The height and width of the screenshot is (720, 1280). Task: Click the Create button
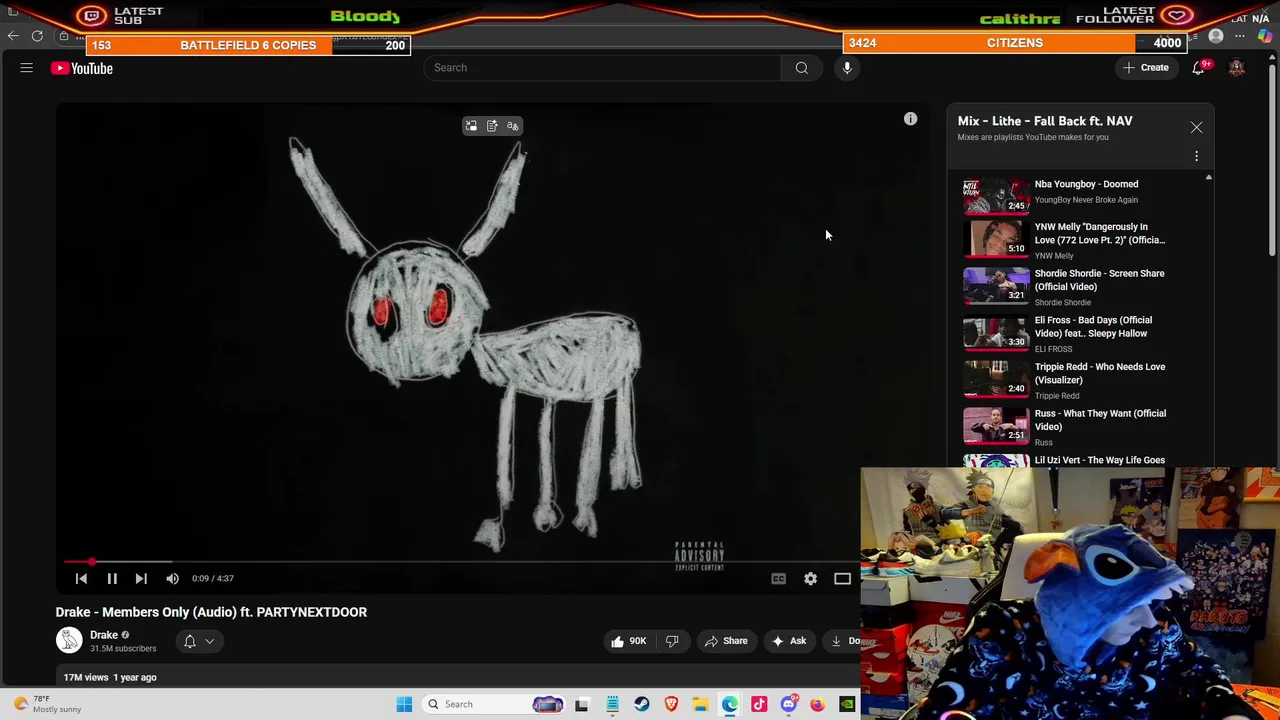click(x=1145, y=68)
